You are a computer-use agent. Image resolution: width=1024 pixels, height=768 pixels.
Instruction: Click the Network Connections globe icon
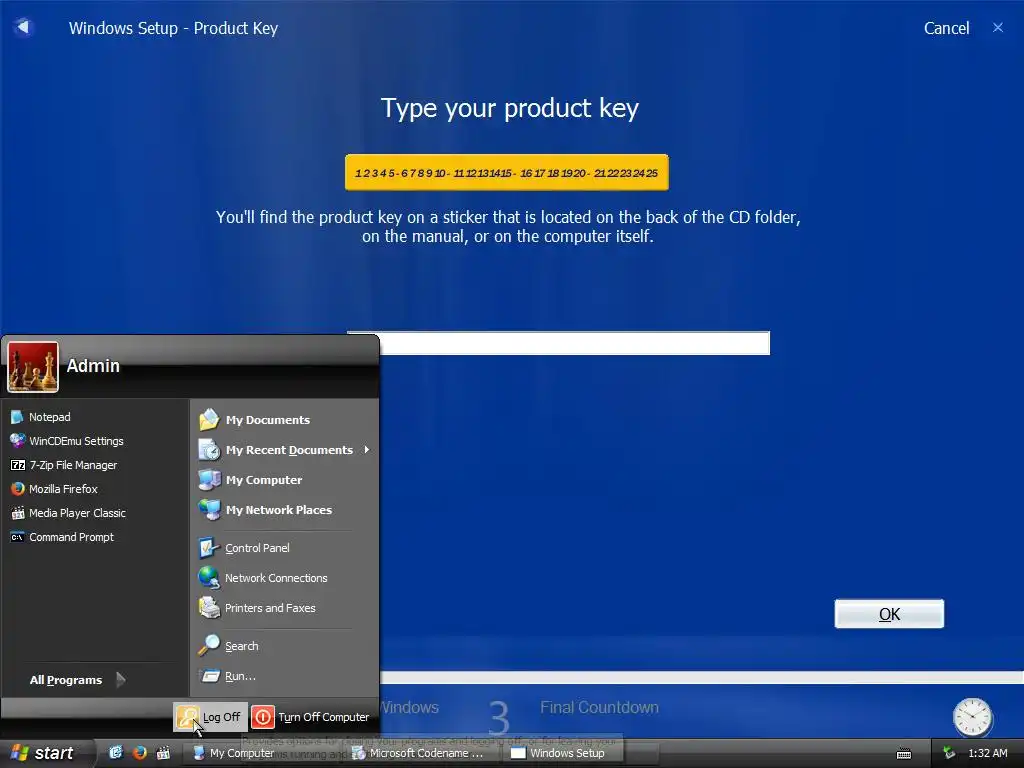click(209, 577)
